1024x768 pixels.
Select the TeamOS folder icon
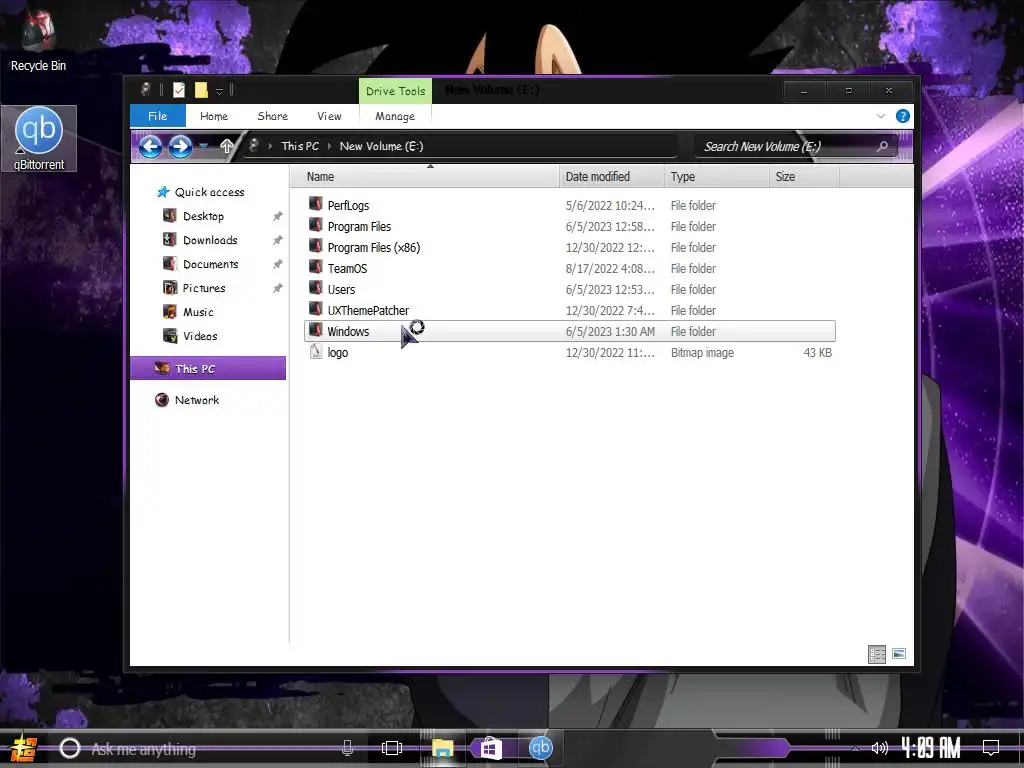pyautogui.click(x=316, y=268)
